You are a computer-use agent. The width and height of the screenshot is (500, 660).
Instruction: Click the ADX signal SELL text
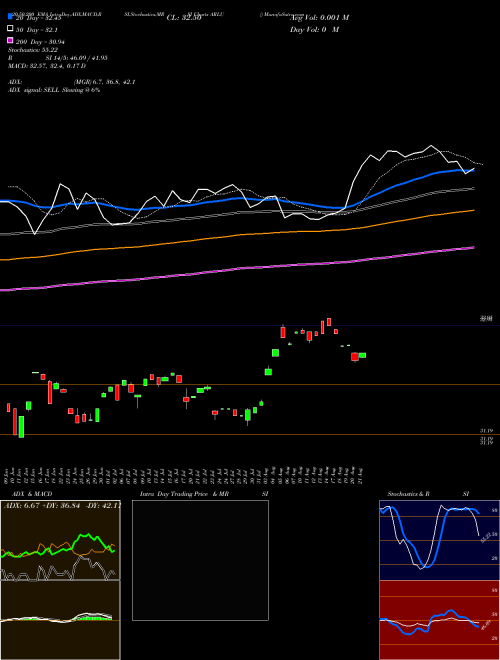click(54, 90)
